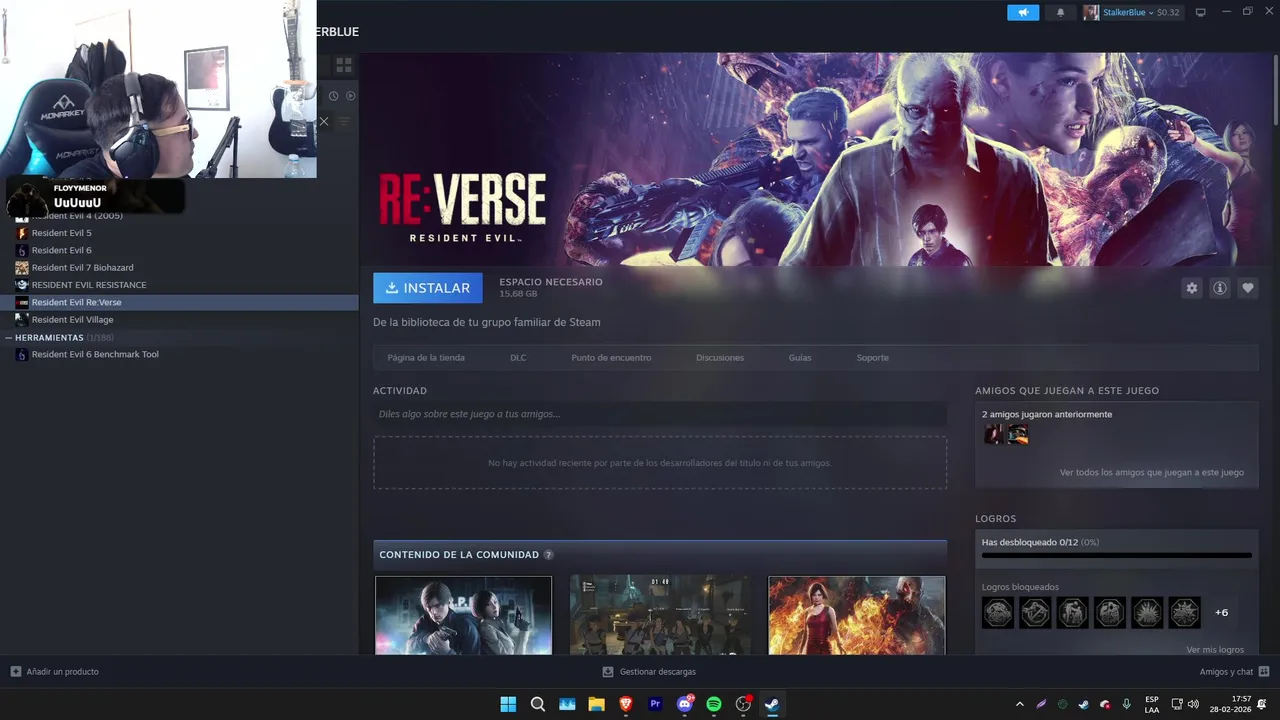
Task: Open the middle gameplay community screenshot thumbnail
Action: coord(660,615)
